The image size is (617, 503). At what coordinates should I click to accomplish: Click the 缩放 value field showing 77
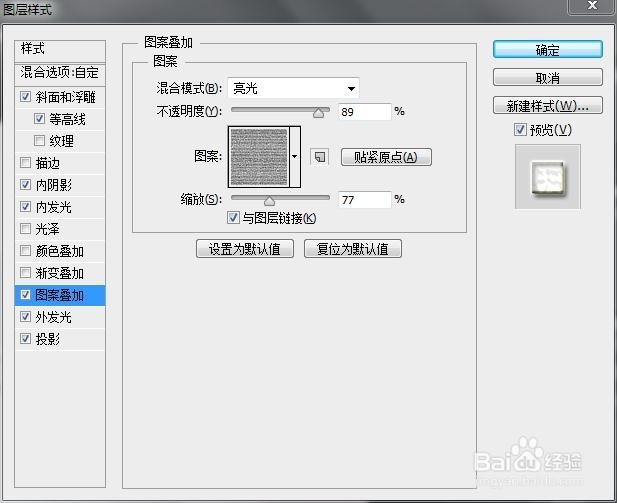pos(364,200)
